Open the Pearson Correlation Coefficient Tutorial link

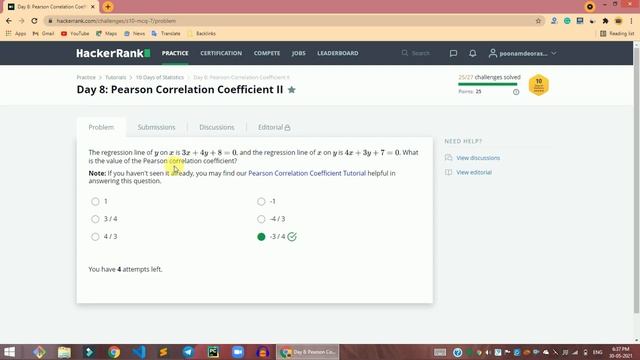pos(307,173)
